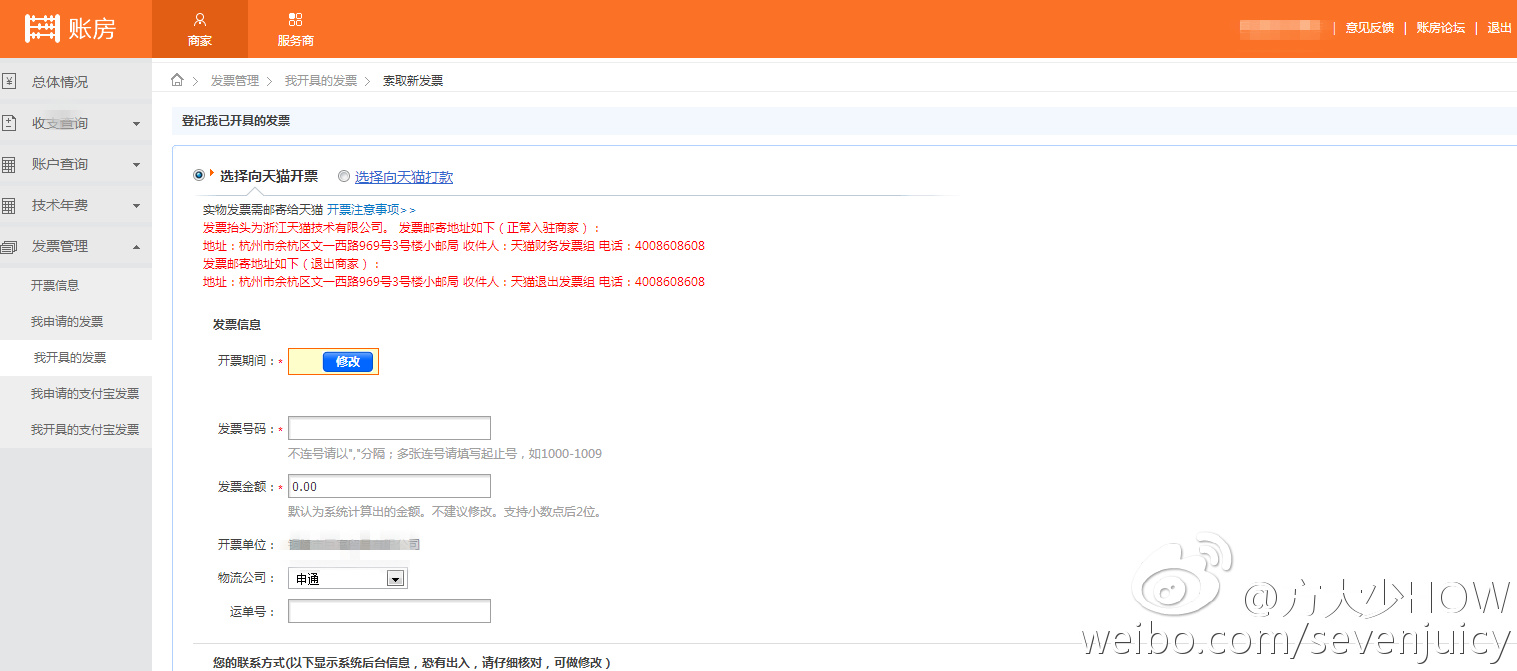This screenshot has width=1517, height=671.
Task: Click the 登记我已开具的发票 heading
Action: (236, 121)
